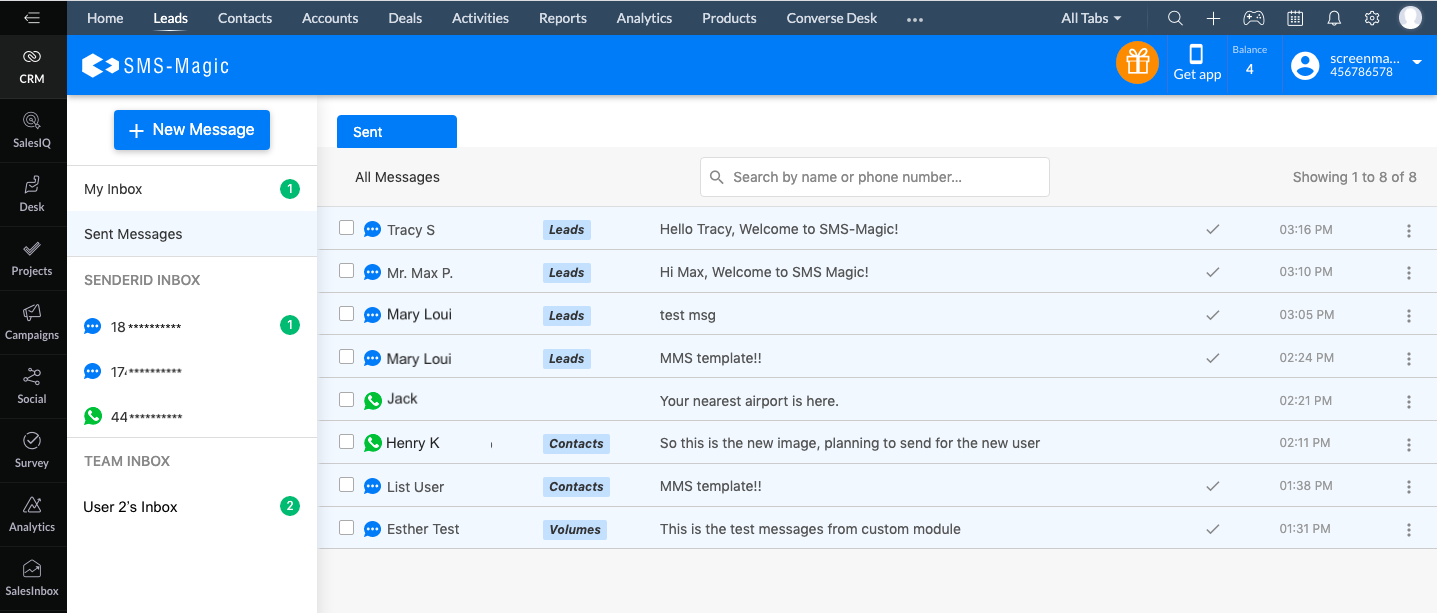
Task: Open the Desk app from the sidebar
Action: pyautogui.click(x=32, y=192)
